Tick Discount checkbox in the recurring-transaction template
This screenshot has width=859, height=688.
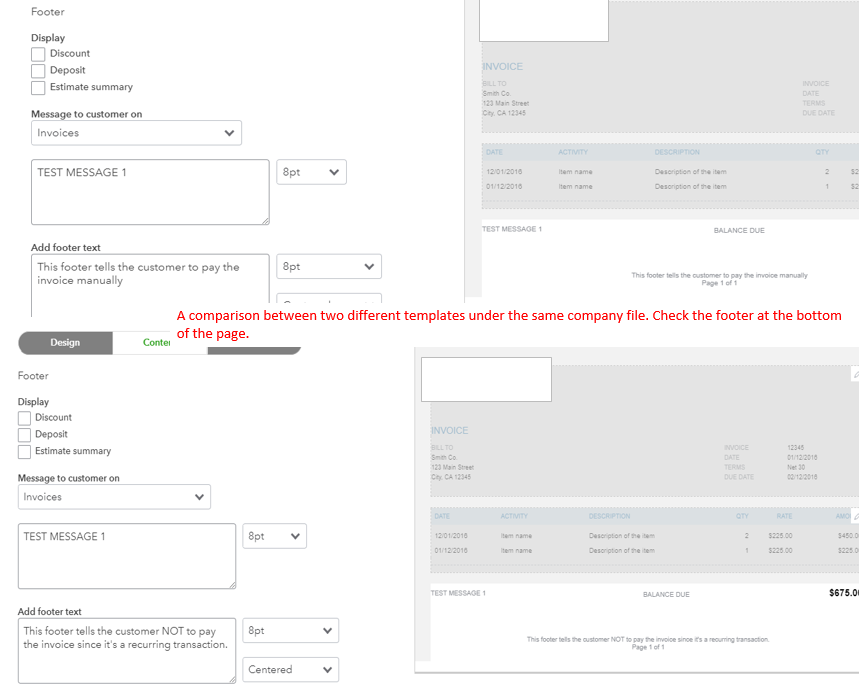(24, 418)
